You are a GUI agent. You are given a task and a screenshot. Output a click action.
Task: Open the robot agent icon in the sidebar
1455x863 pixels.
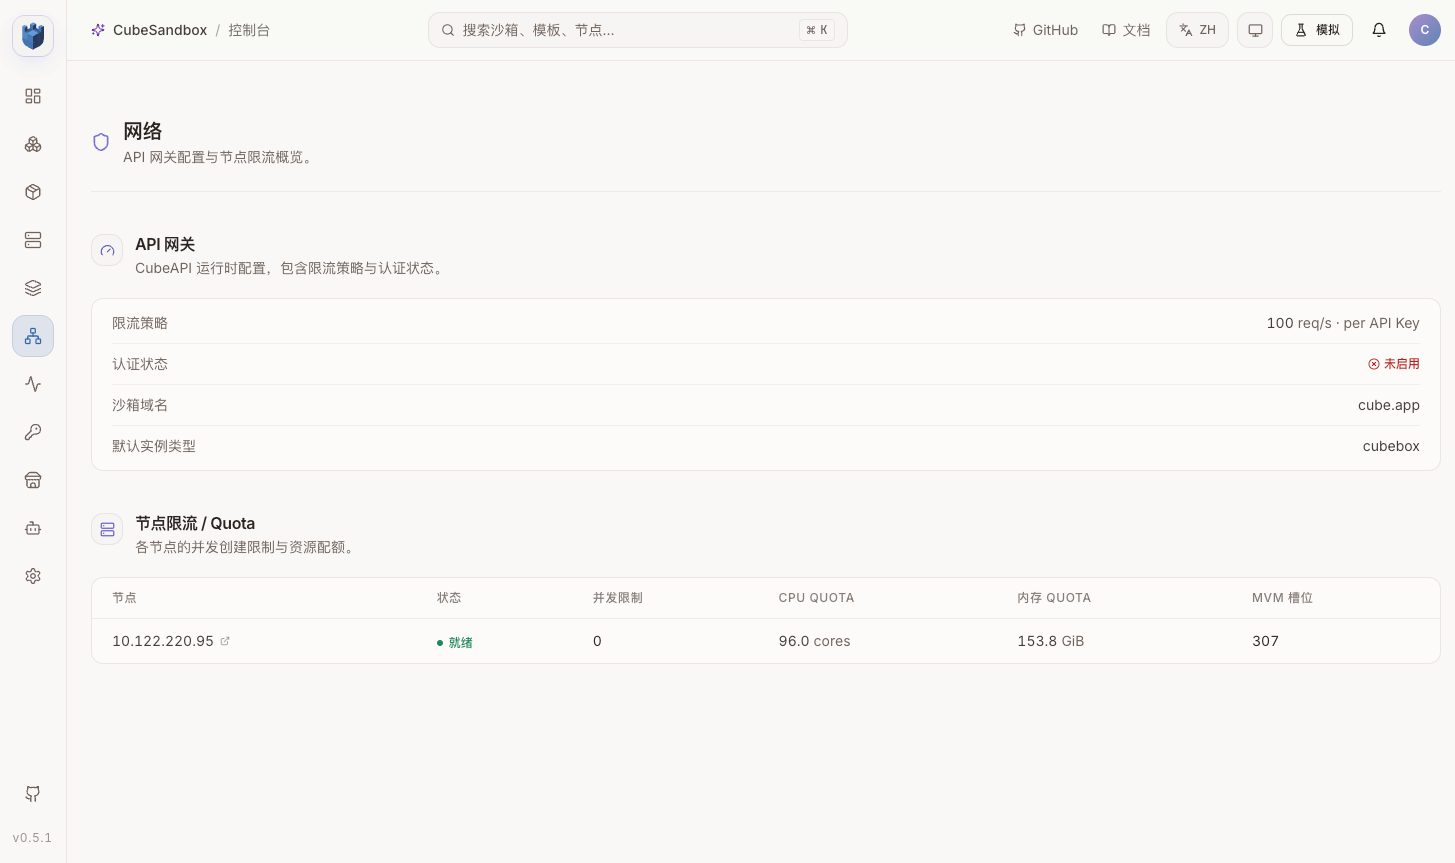pos(33,528)
